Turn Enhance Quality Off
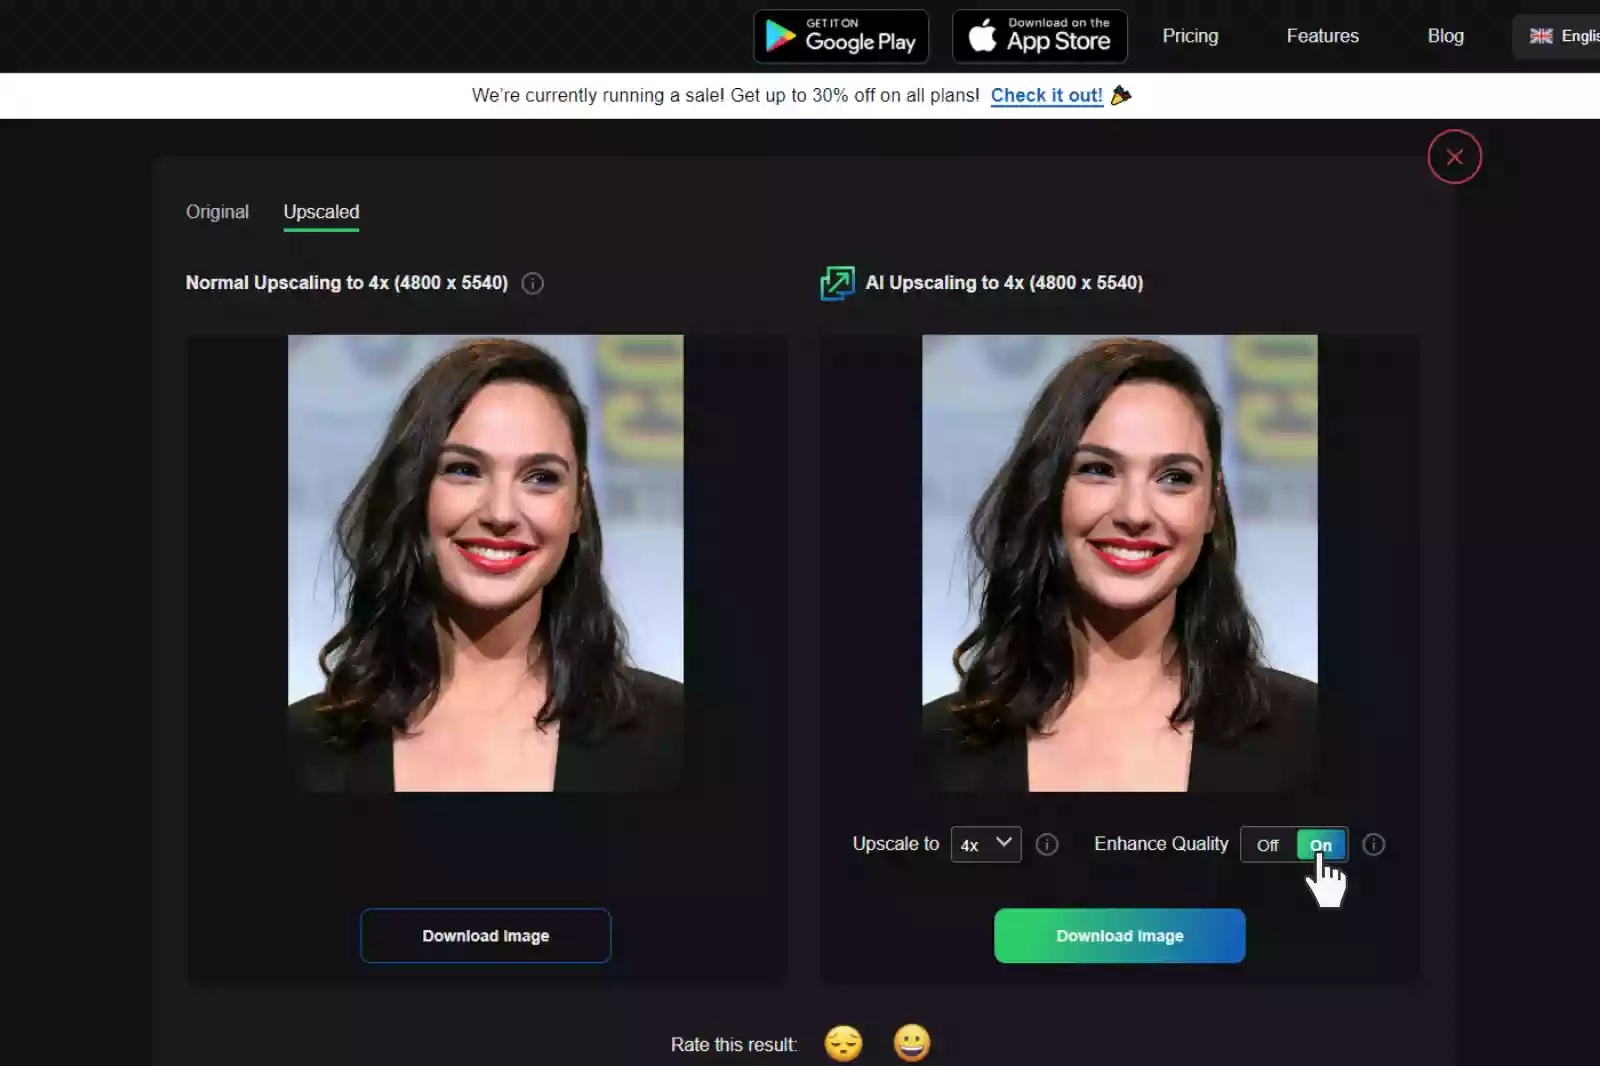The width and height of the screenshot is (1600, 1066). tap(1267, 845)
